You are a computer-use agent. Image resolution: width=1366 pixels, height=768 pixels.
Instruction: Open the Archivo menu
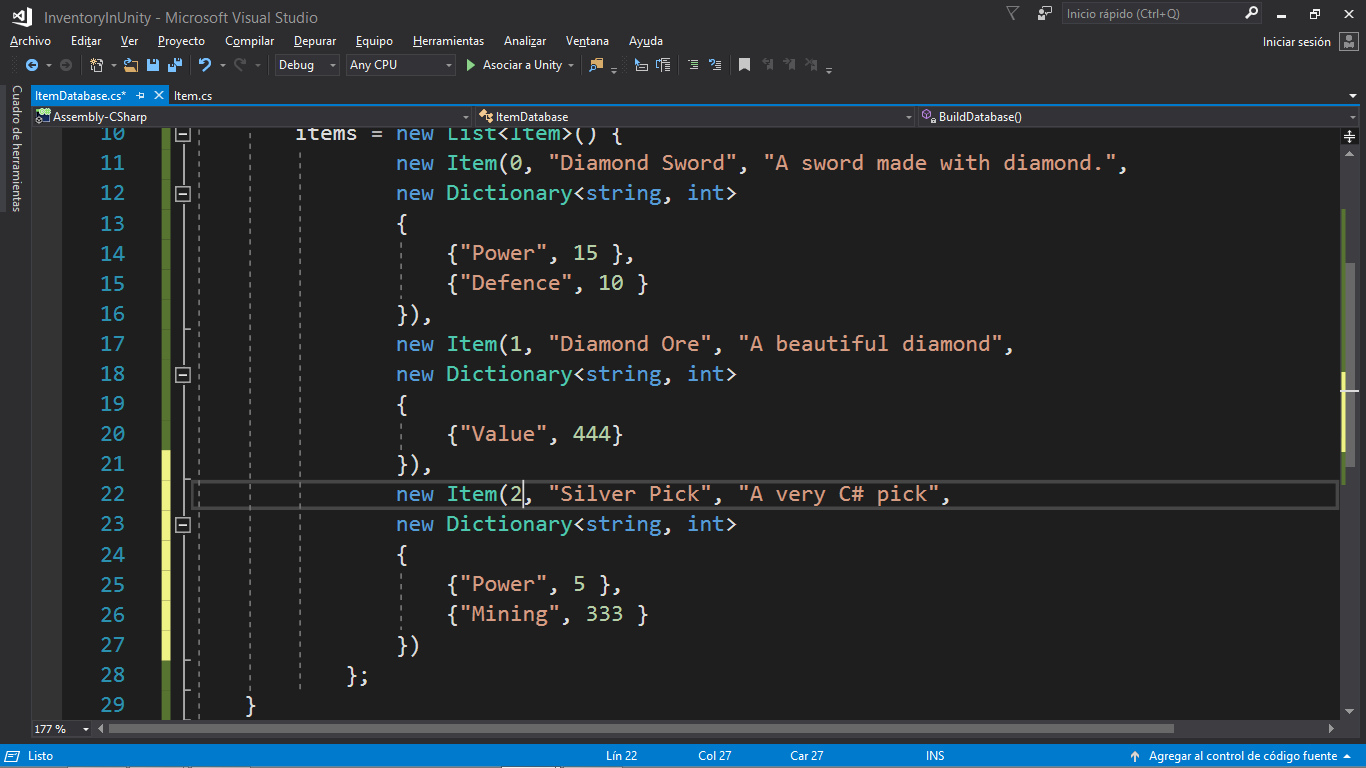pos(30,41)
